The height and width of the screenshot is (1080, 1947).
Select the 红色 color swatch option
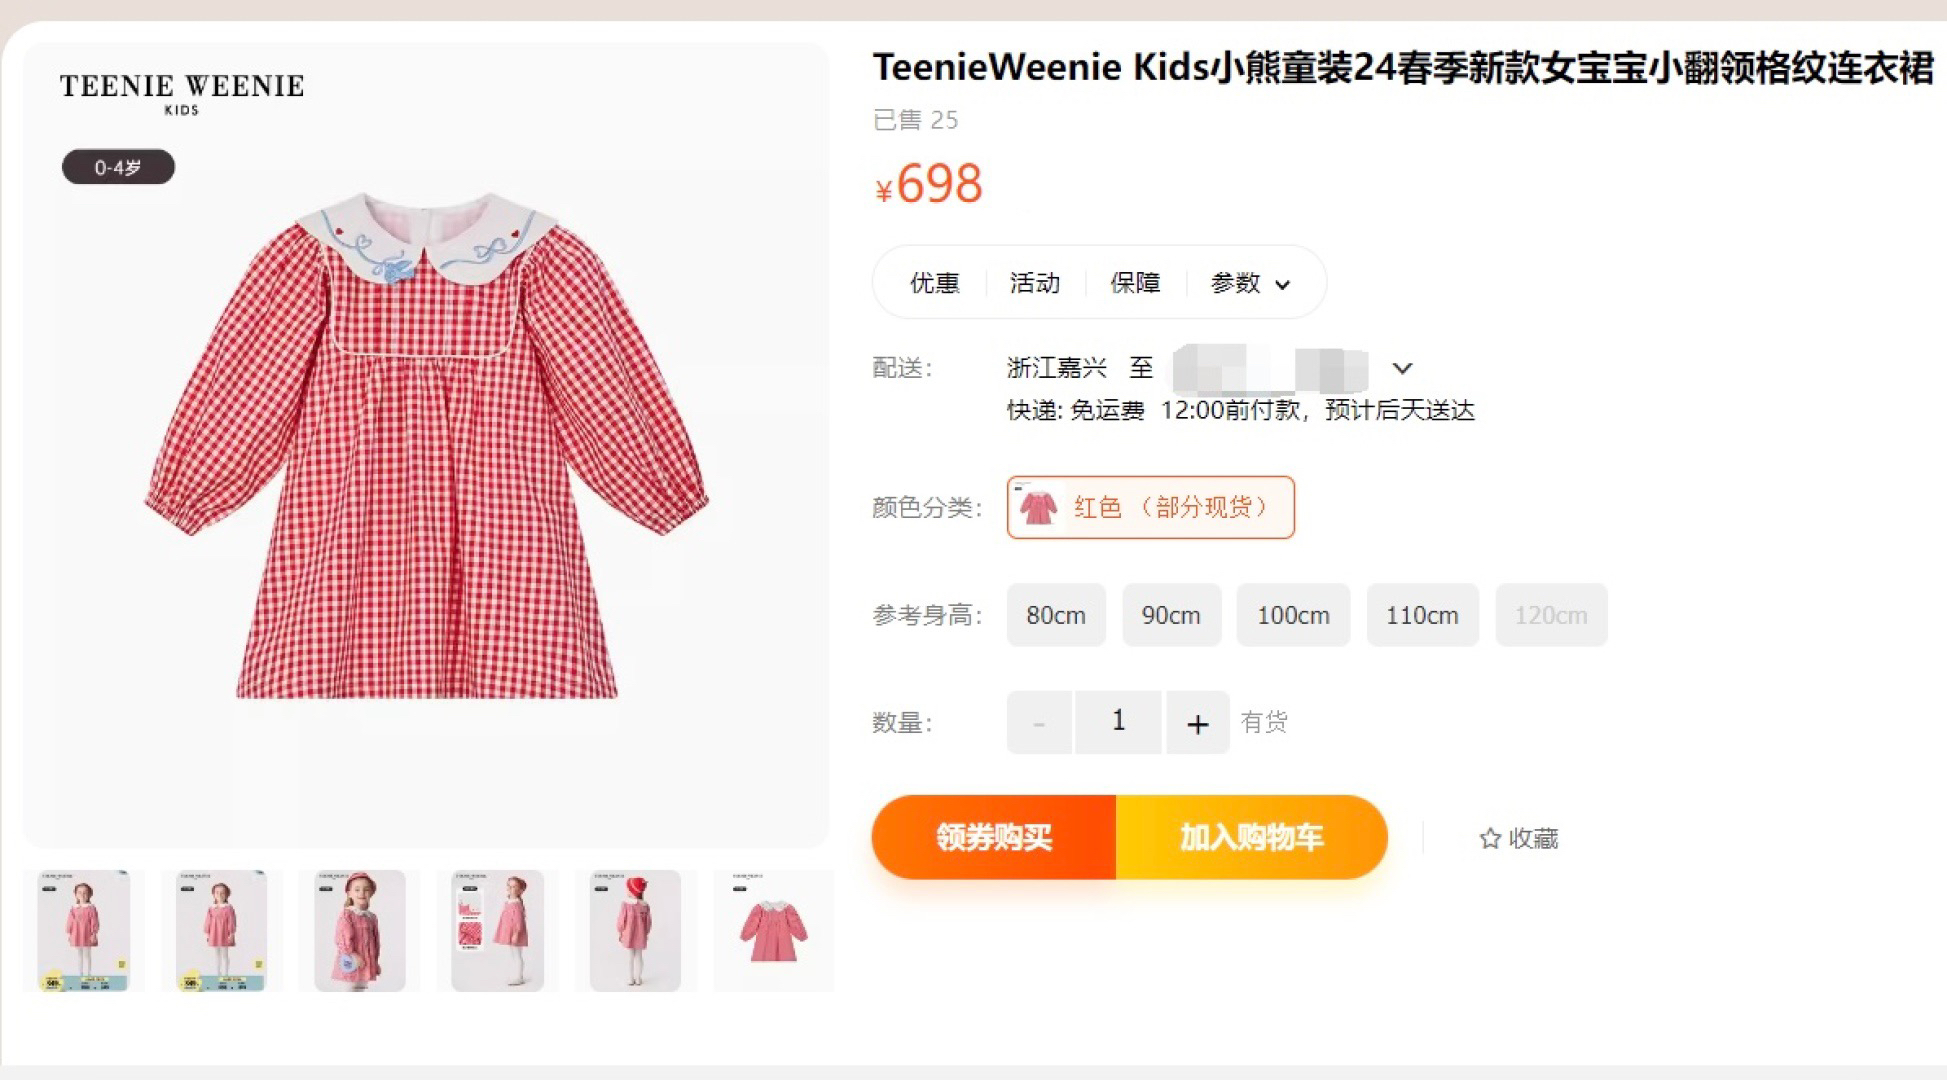click(x=1151, y=507)
